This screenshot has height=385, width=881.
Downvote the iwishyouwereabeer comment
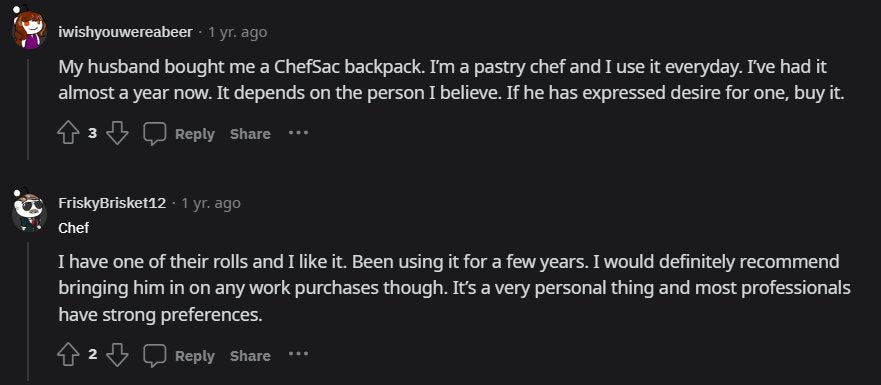click(117, 134)
